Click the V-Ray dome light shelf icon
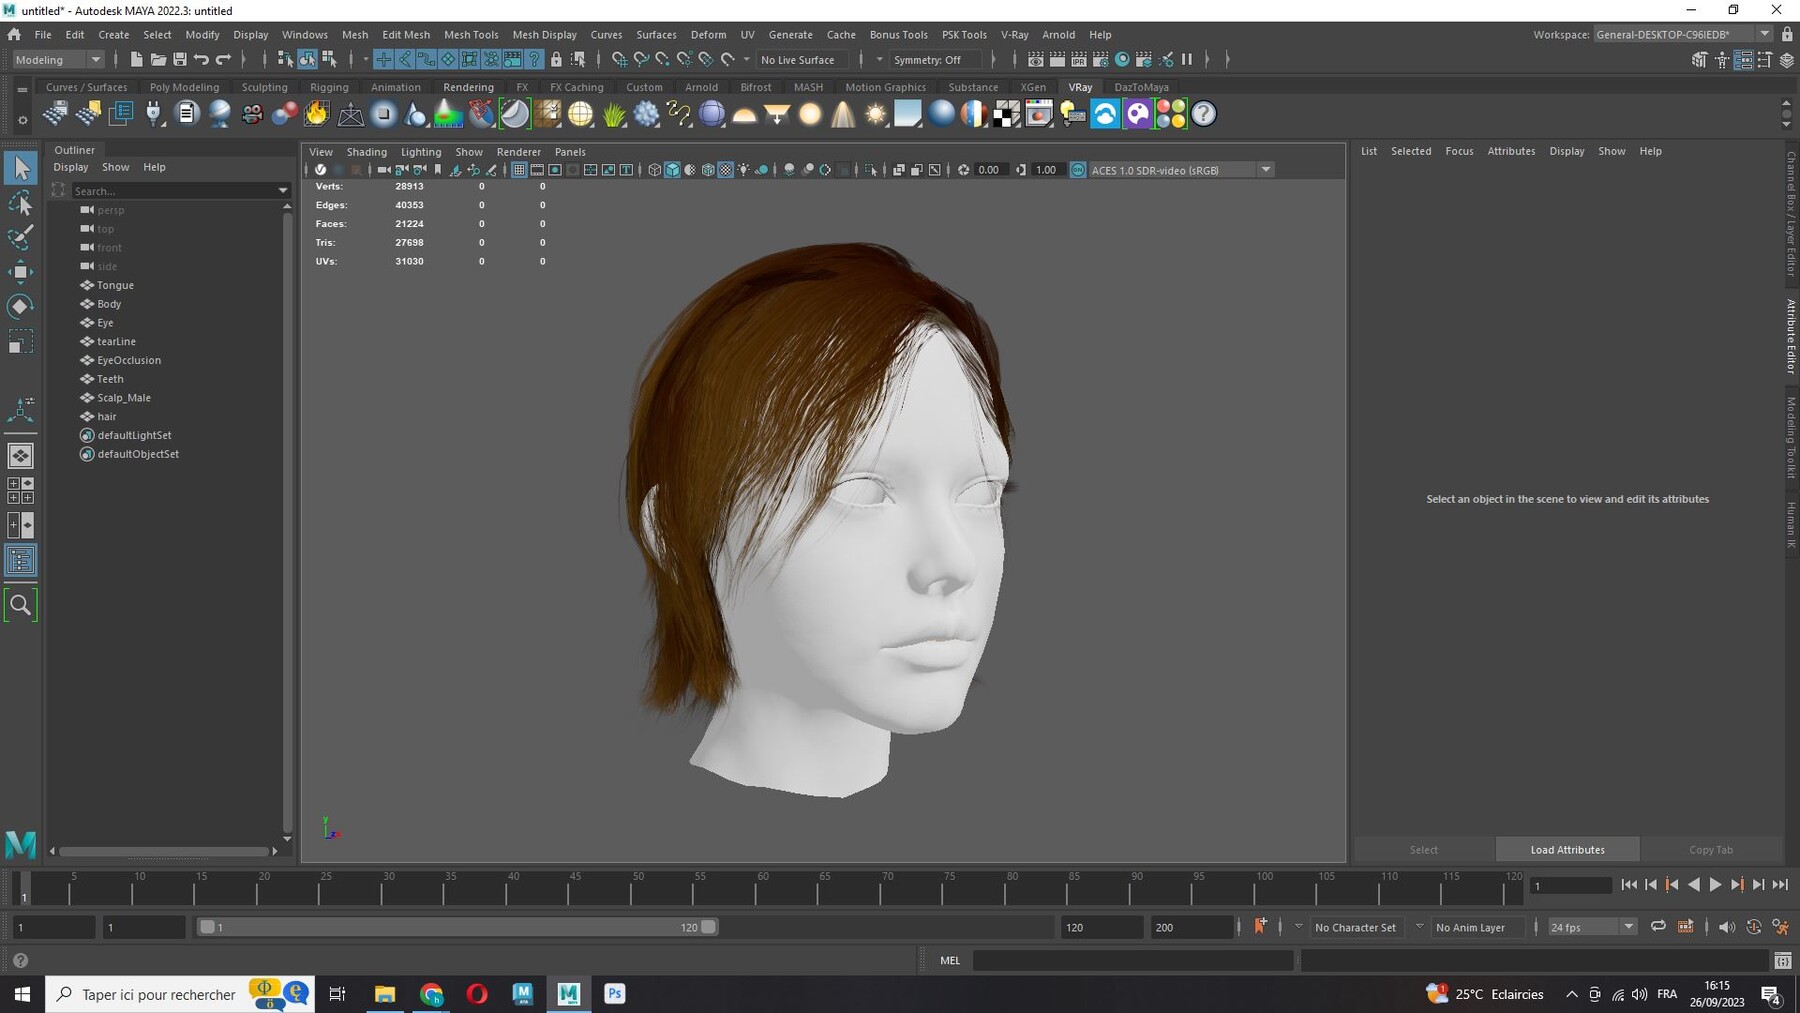 [x=745, y=114]
